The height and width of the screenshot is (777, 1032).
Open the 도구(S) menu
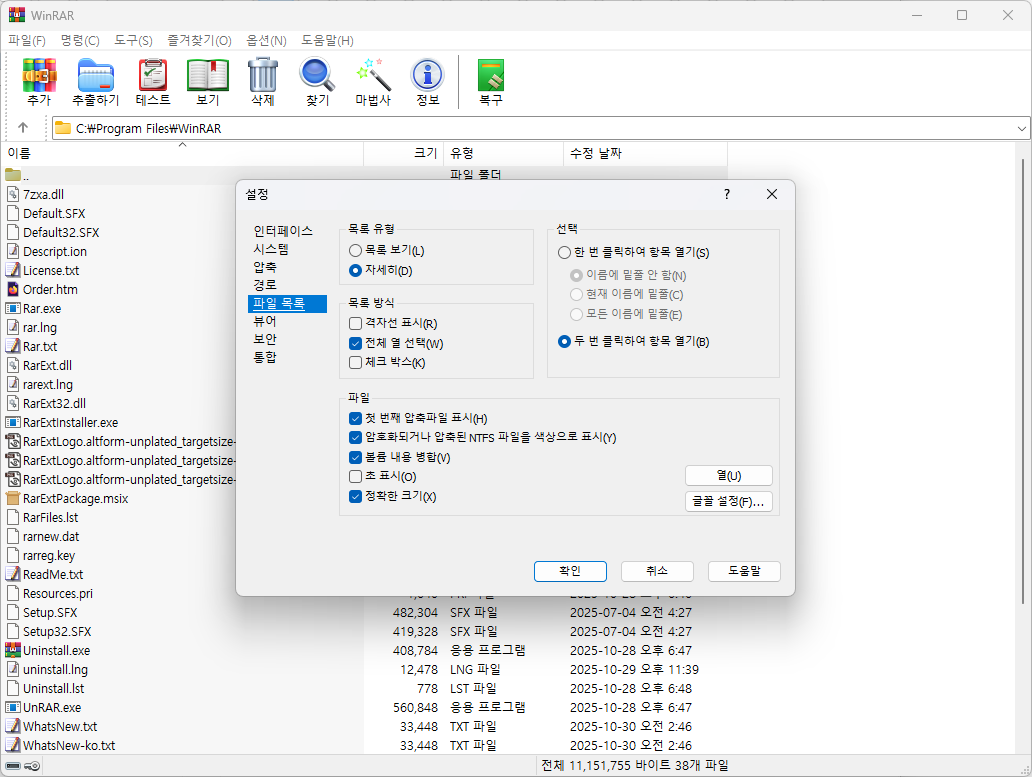[x=134, y=41]
